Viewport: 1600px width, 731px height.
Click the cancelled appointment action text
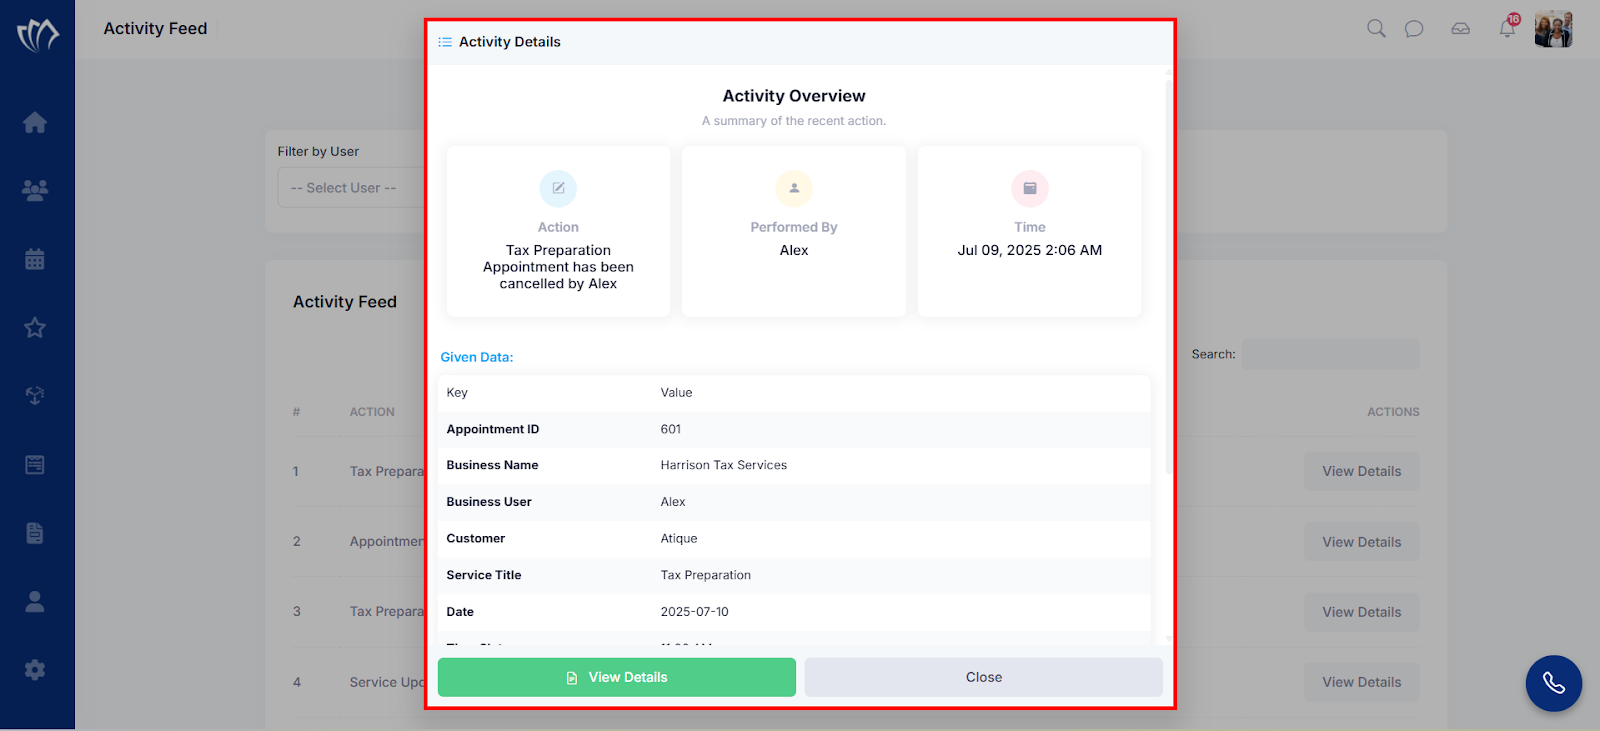pyautogui.click(x=558, y=267)
